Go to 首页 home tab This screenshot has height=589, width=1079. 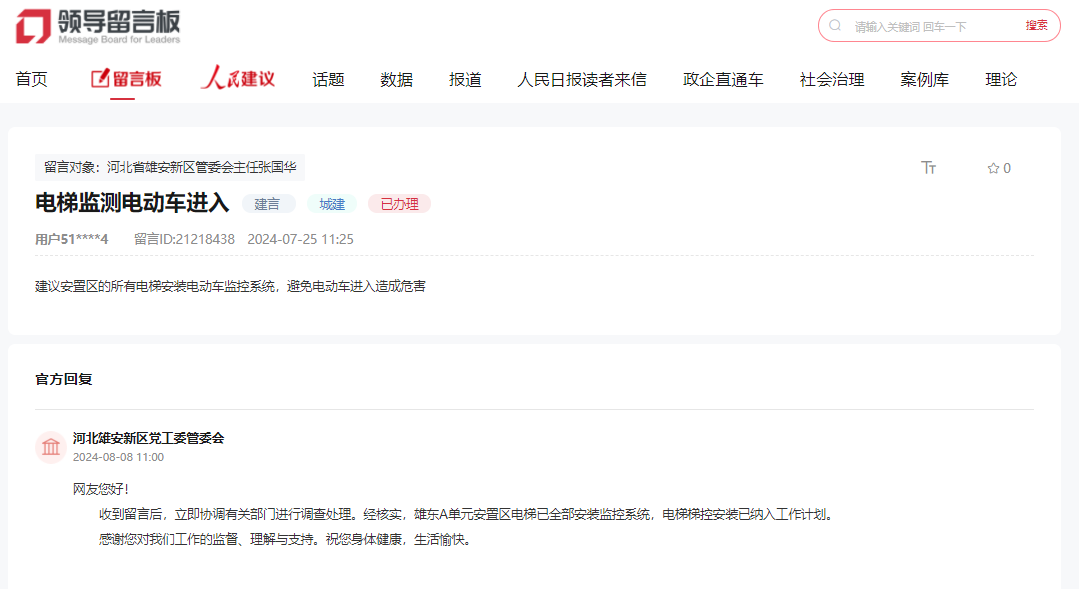(31, 80)
